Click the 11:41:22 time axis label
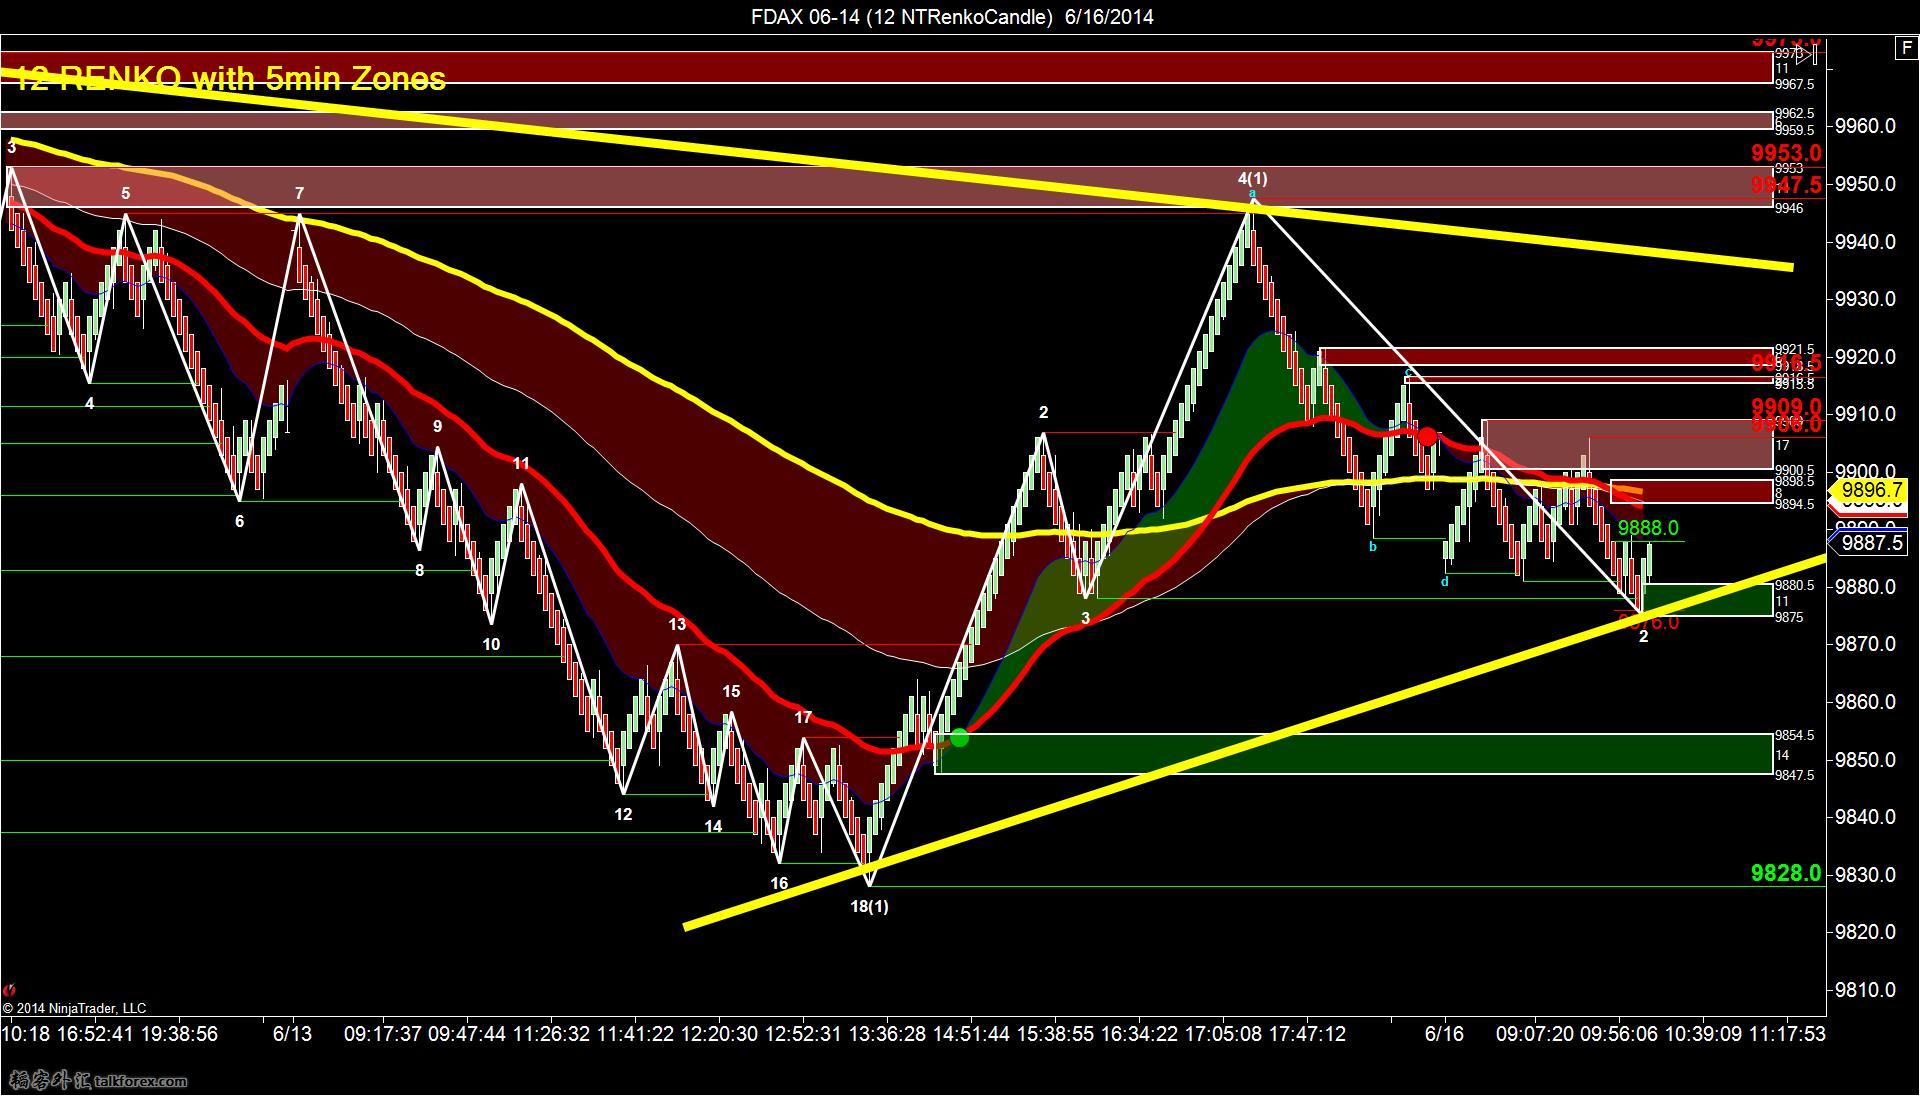Viewport: 1920px width, 1096px height. [635, 1034]
